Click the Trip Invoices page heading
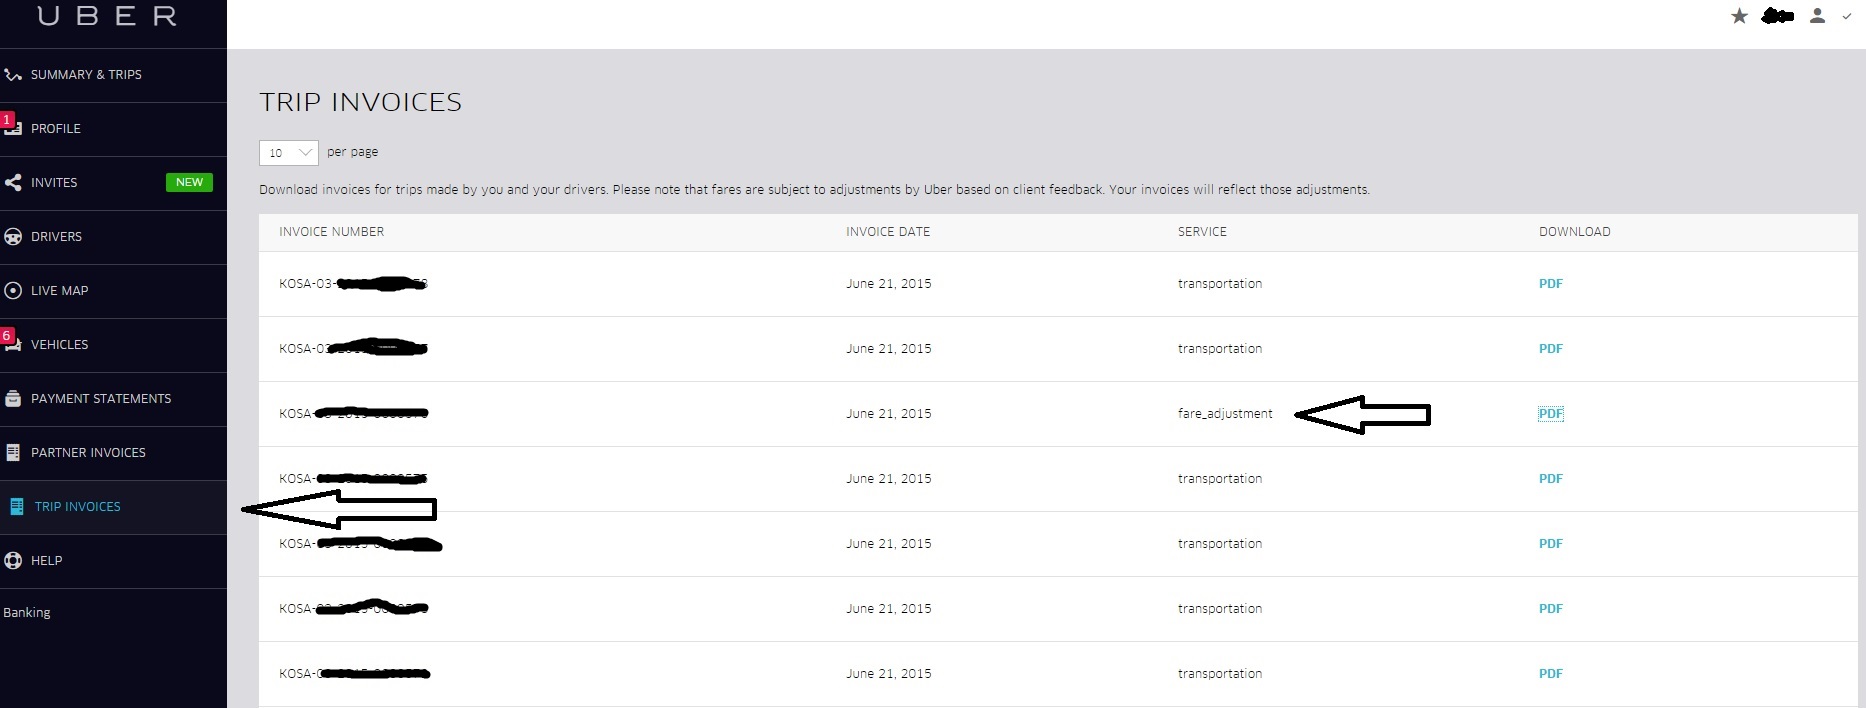Viewport: 1866px width, 708px height. click(x=360, y=102)
